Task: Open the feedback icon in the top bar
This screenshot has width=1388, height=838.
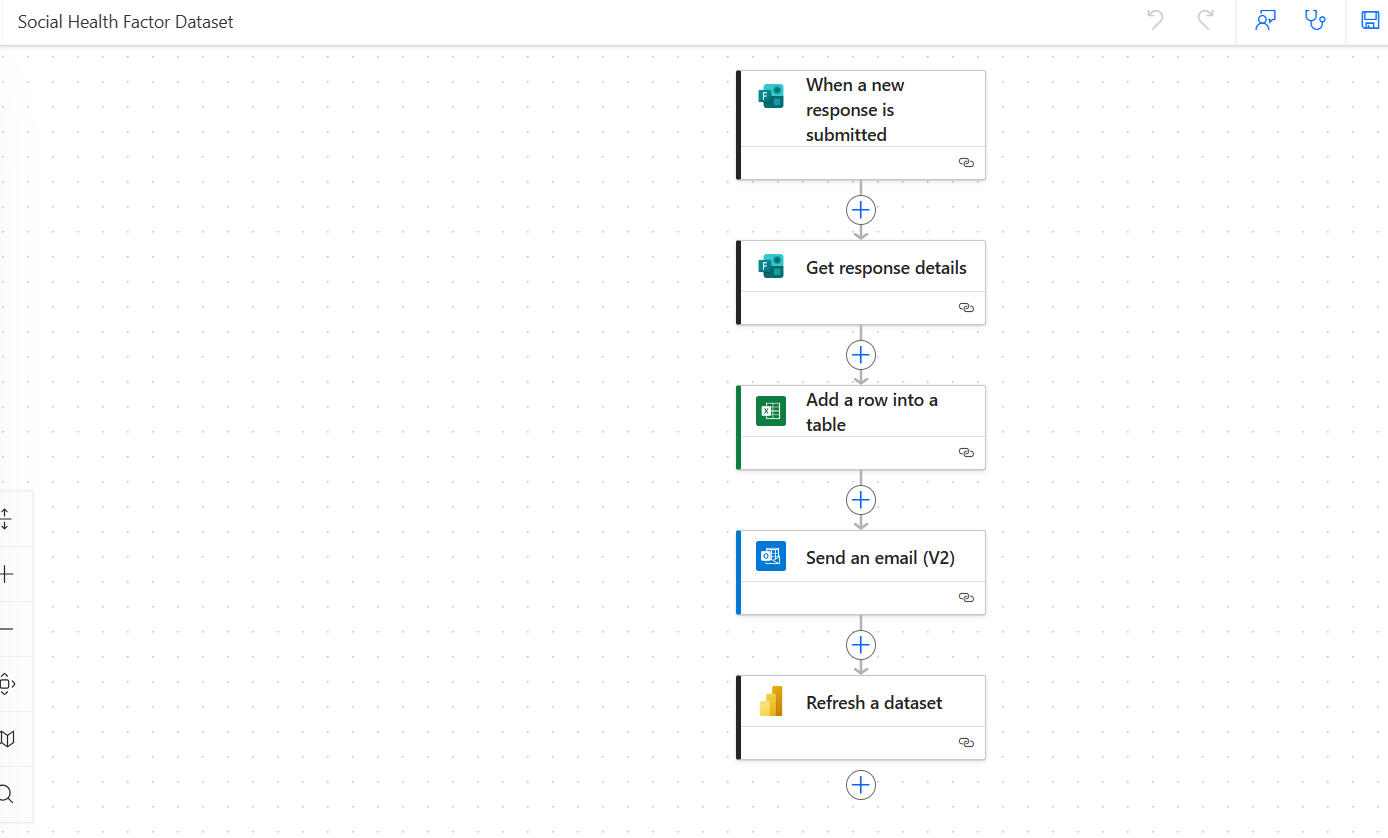Action: click(x=1266, y=20)
